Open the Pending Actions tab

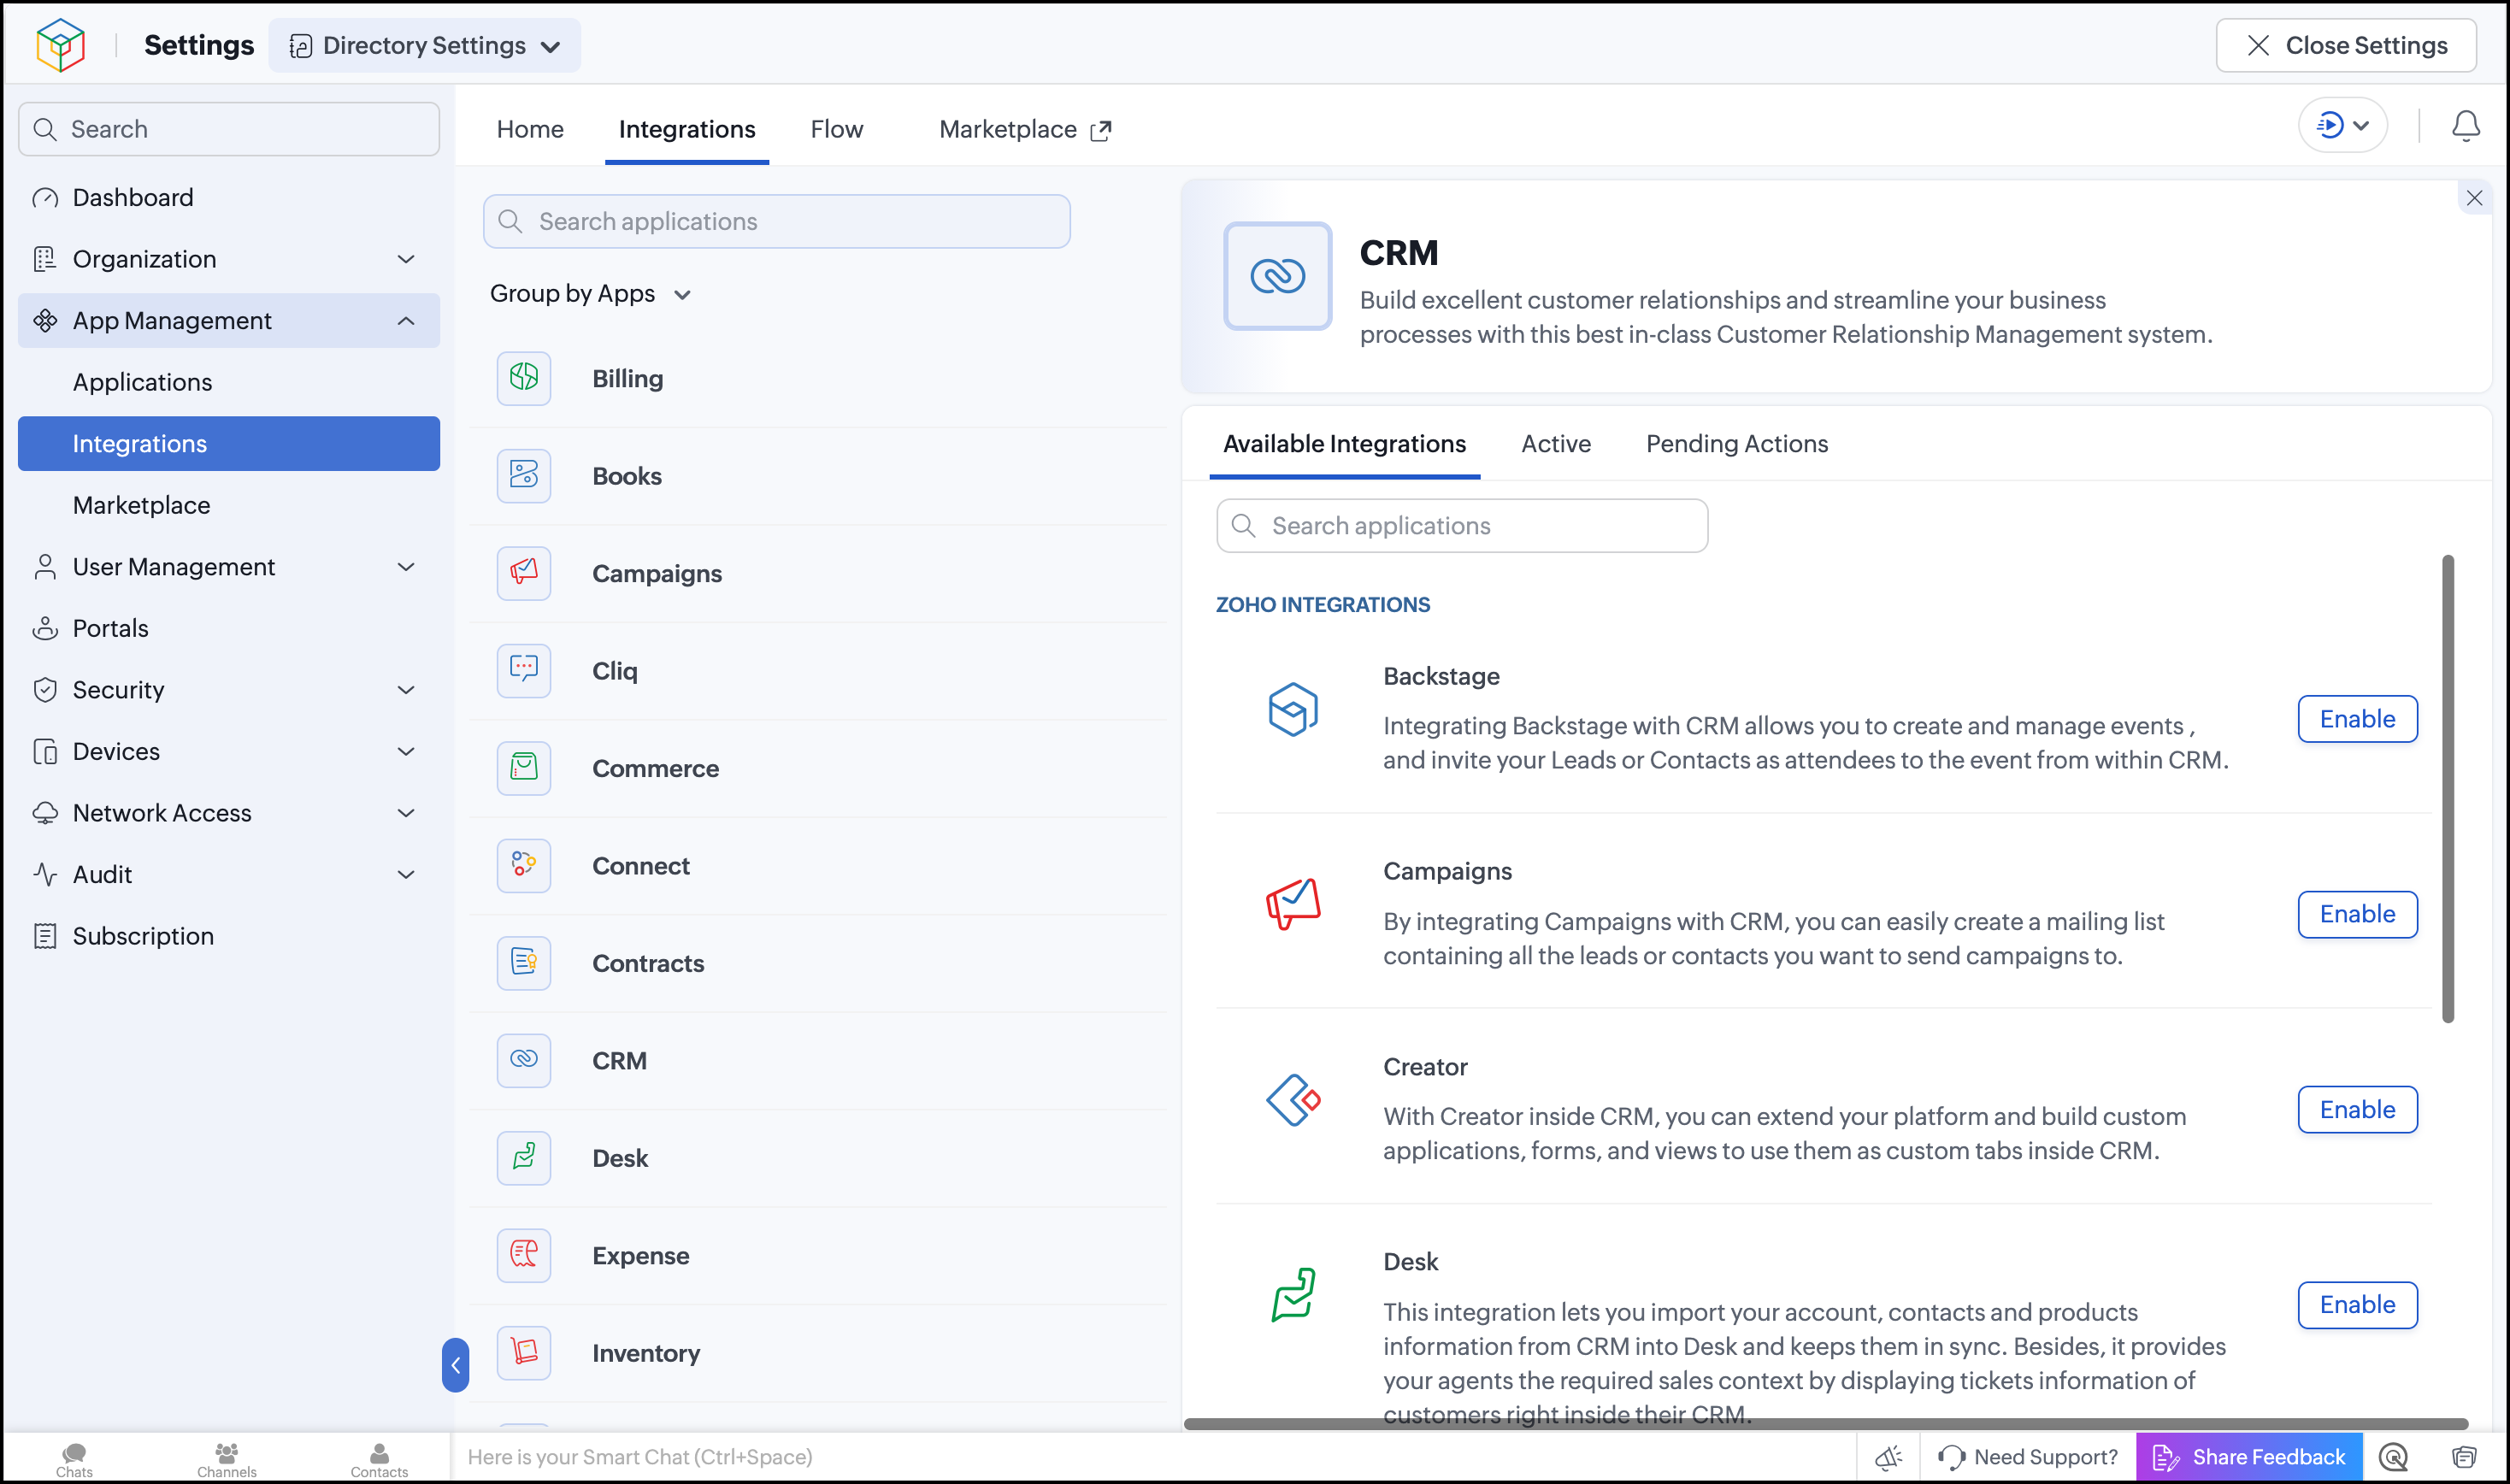pos(1736,443)
